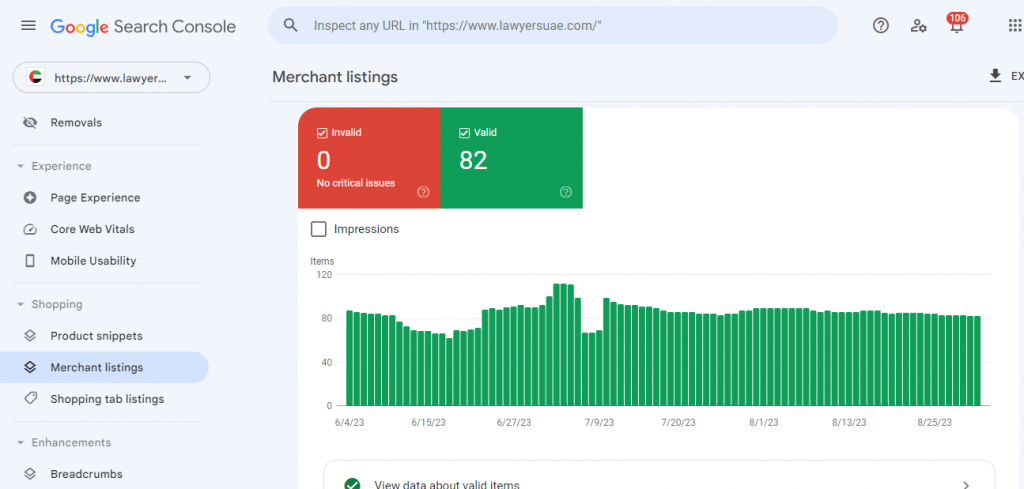Click the No critical issues text
The image size is (1024, 489).
(x=356, y=183)
